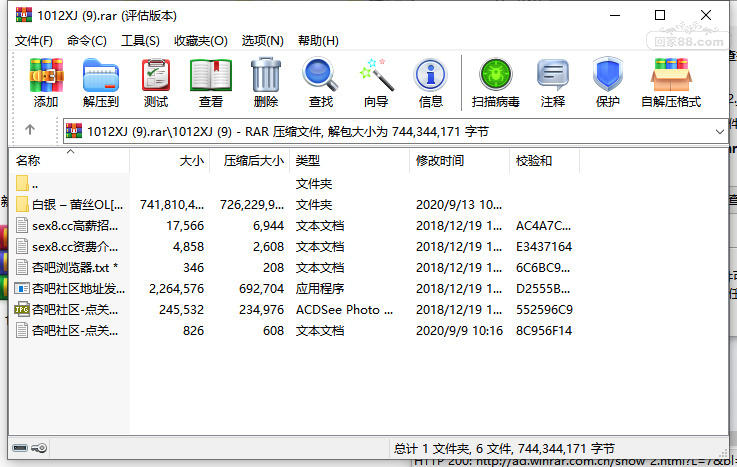This screenshot has width=737, height=467.
Task: Go up one folder level arrow
Action: 30,129
